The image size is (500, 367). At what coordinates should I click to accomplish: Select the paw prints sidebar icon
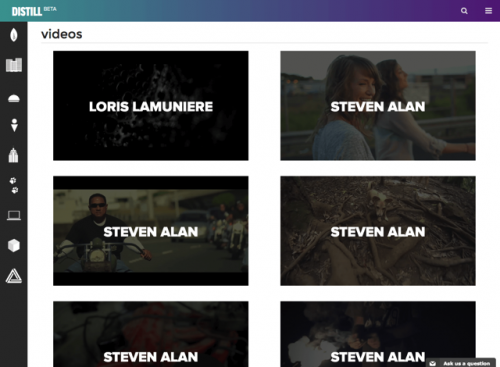[14, 185]
